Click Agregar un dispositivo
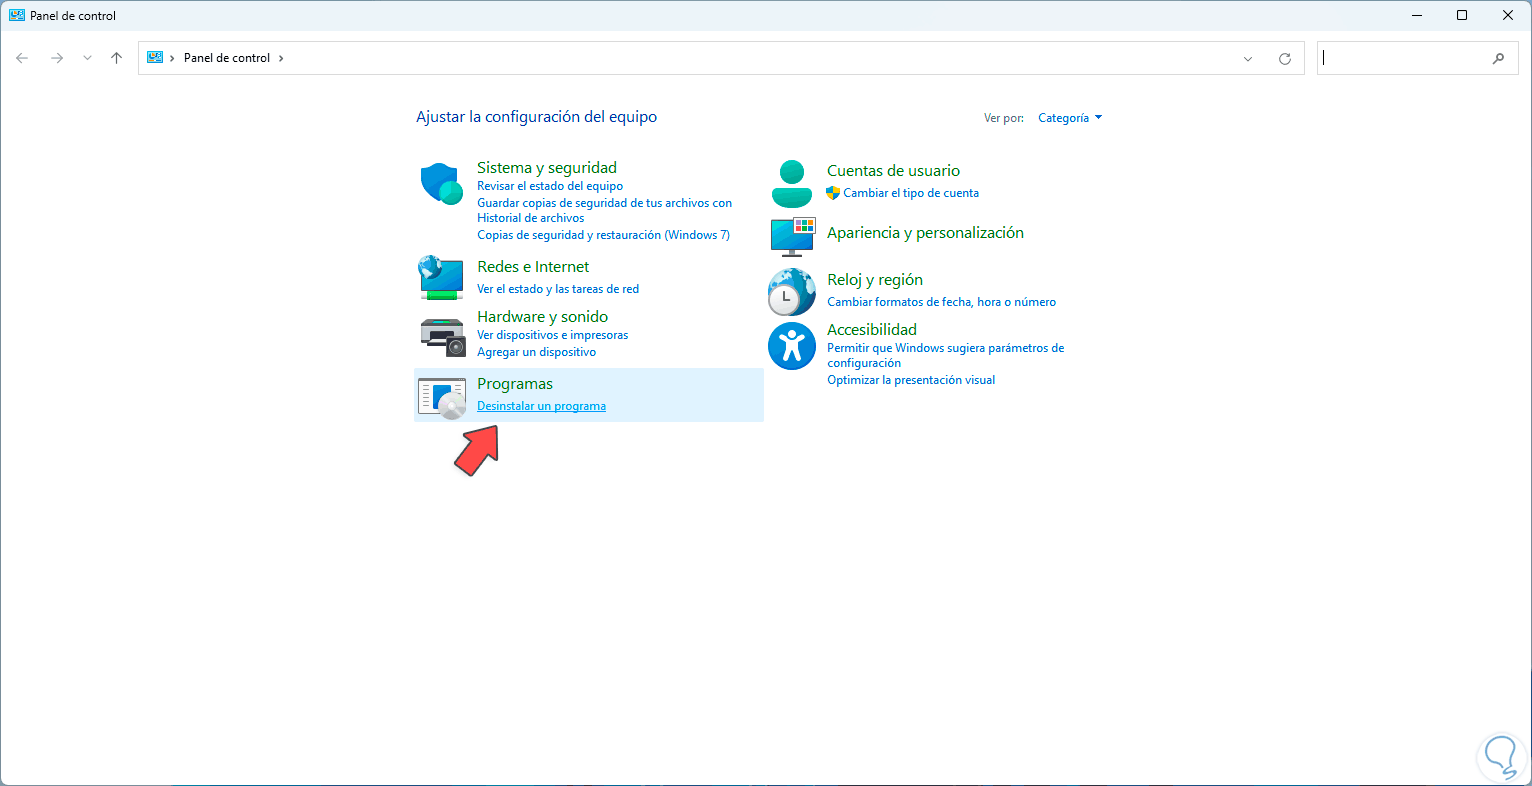1532x786 pixels. [536, 352]
